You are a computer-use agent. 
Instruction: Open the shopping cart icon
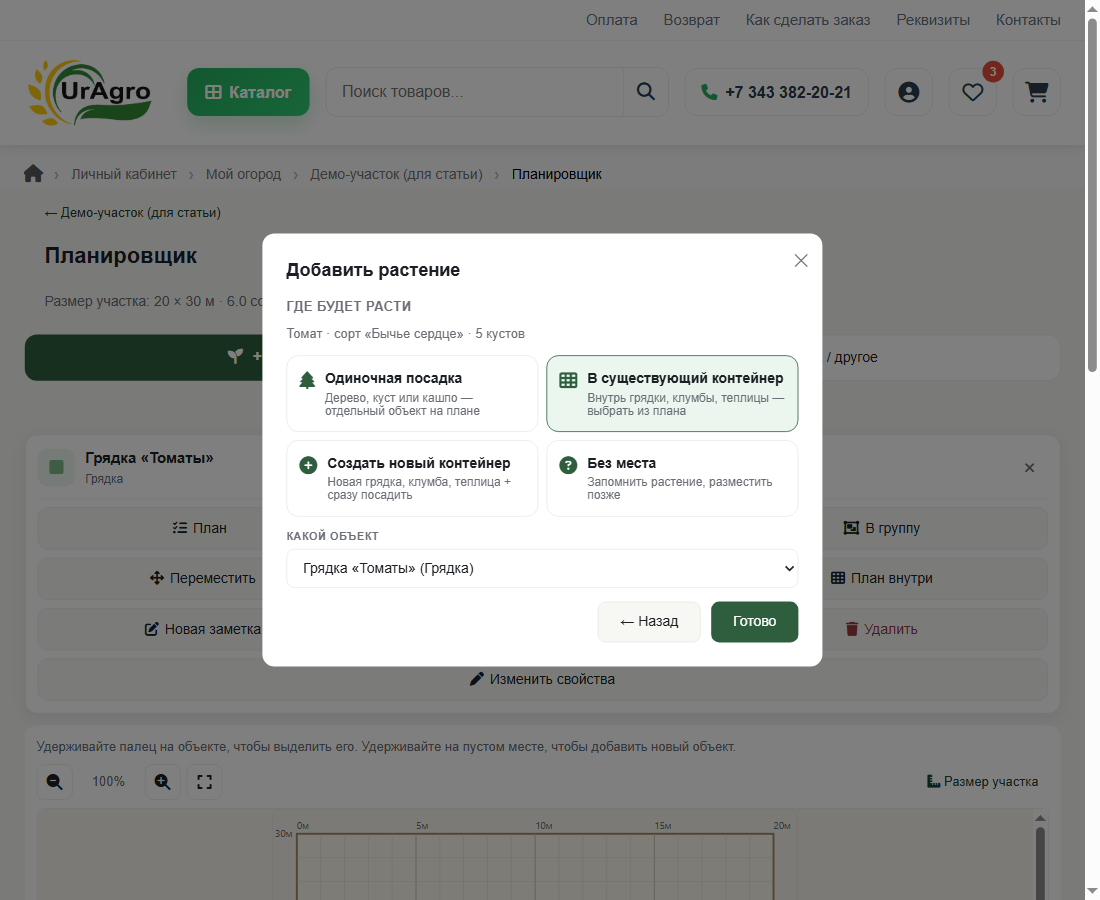coord(1036,92)
